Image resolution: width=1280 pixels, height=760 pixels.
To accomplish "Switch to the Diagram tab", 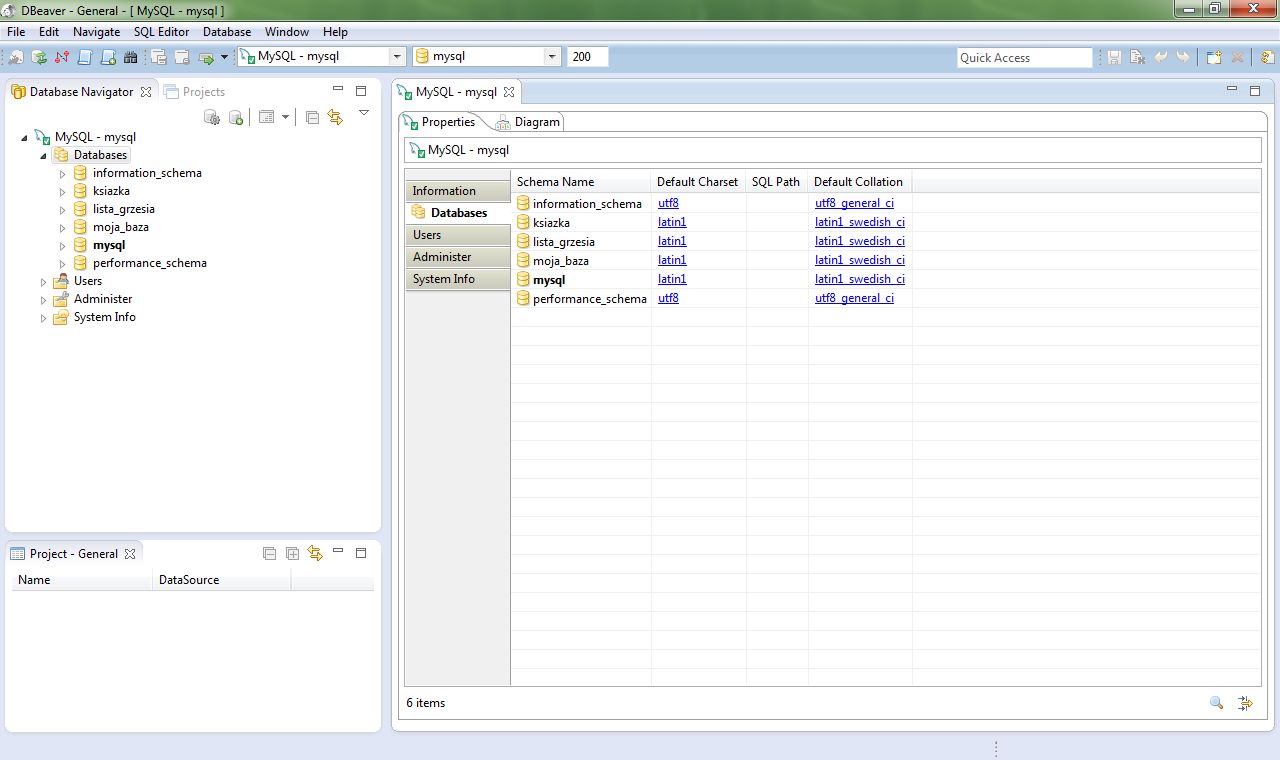I will tap(529, 122).
